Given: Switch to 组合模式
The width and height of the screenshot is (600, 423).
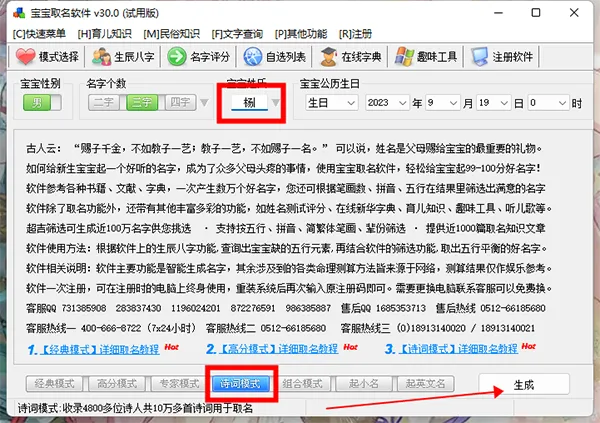Looking at the screenshot, I should (x=302, y=384).
